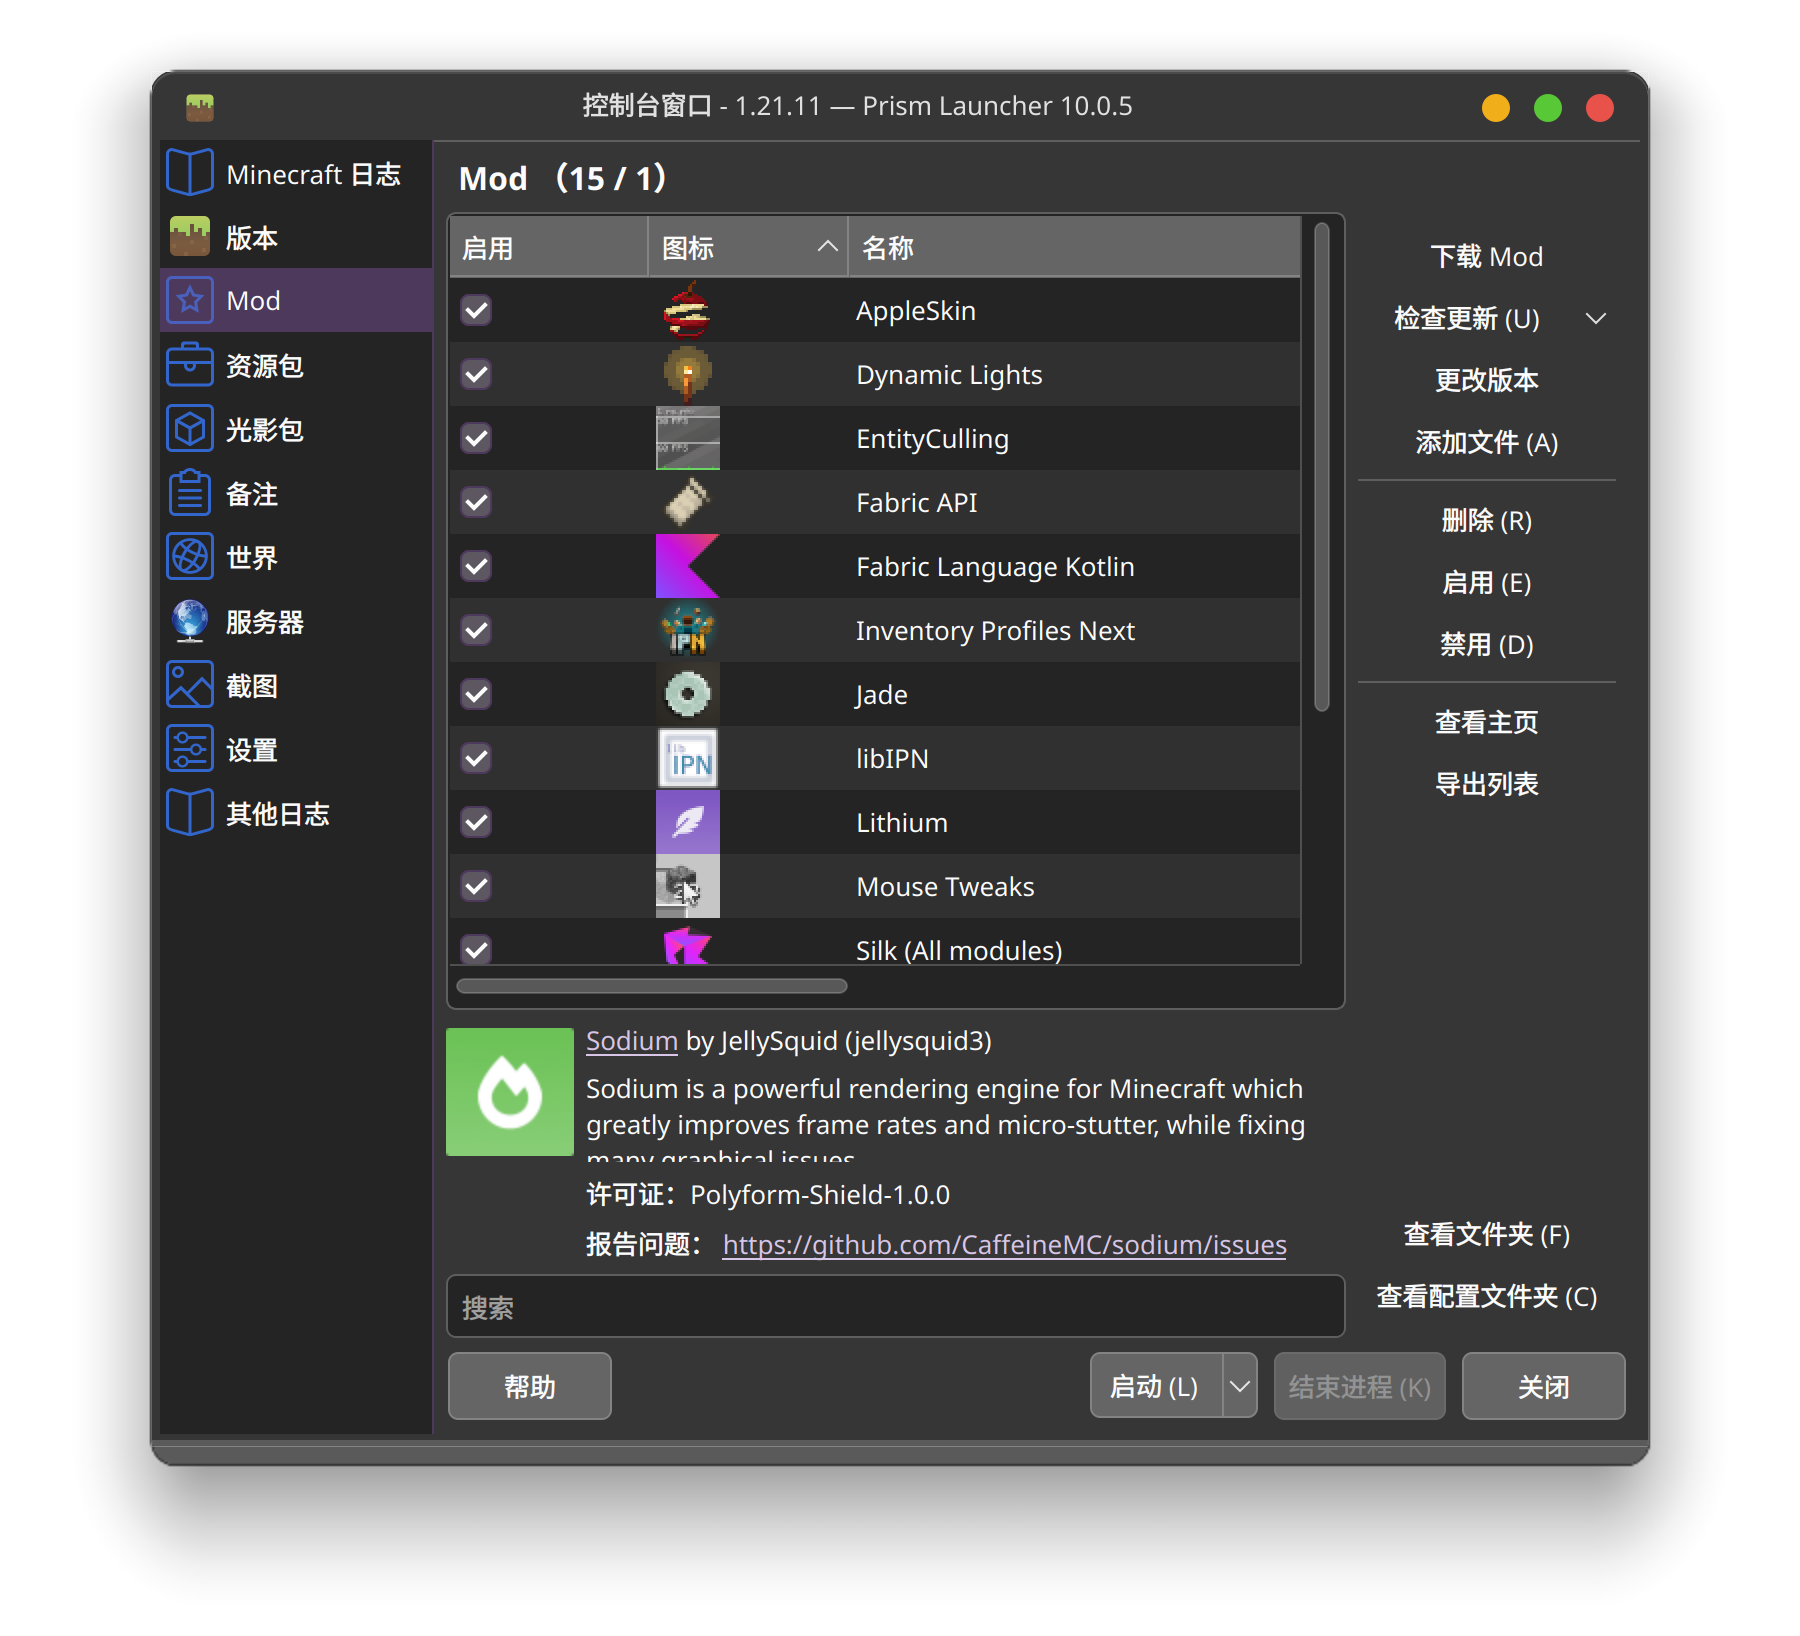Screen dimensions: 1800x1636
Task: Open the 光影包 cube icon
Action: click(190, 429)
